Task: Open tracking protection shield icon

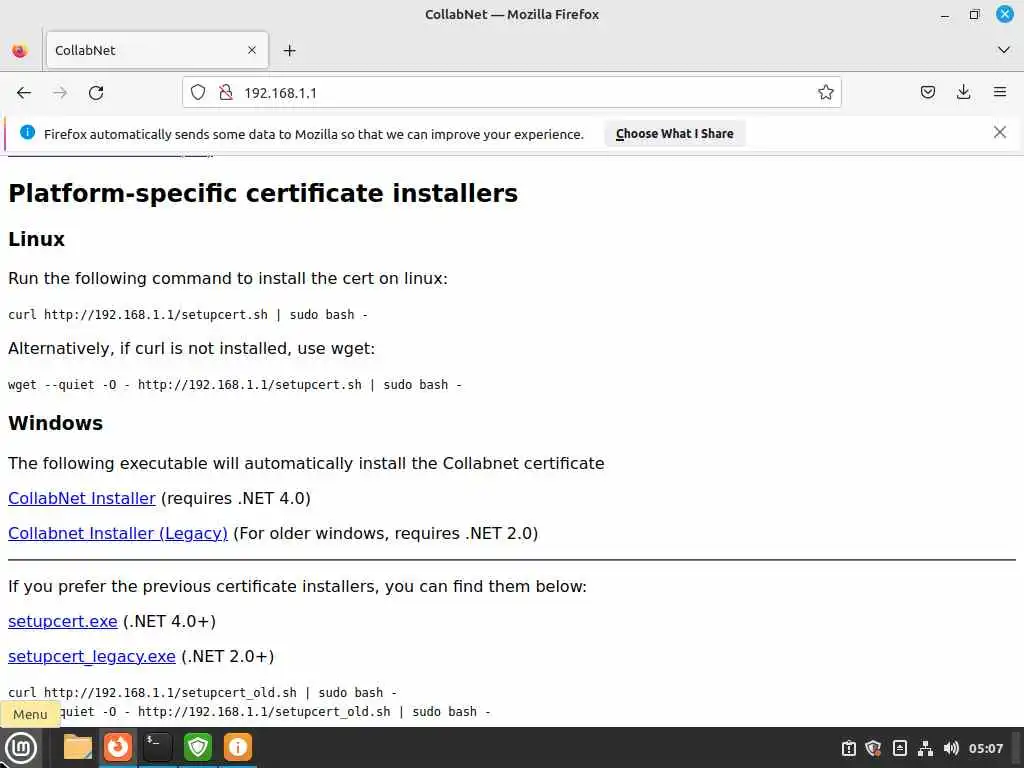Action: pos(198,93)
